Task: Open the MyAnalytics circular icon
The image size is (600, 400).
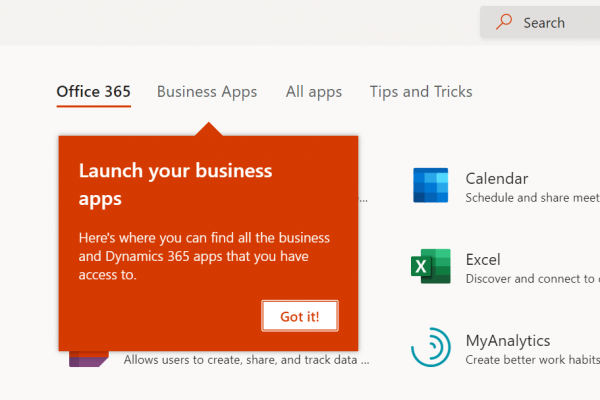Action: 431,347
